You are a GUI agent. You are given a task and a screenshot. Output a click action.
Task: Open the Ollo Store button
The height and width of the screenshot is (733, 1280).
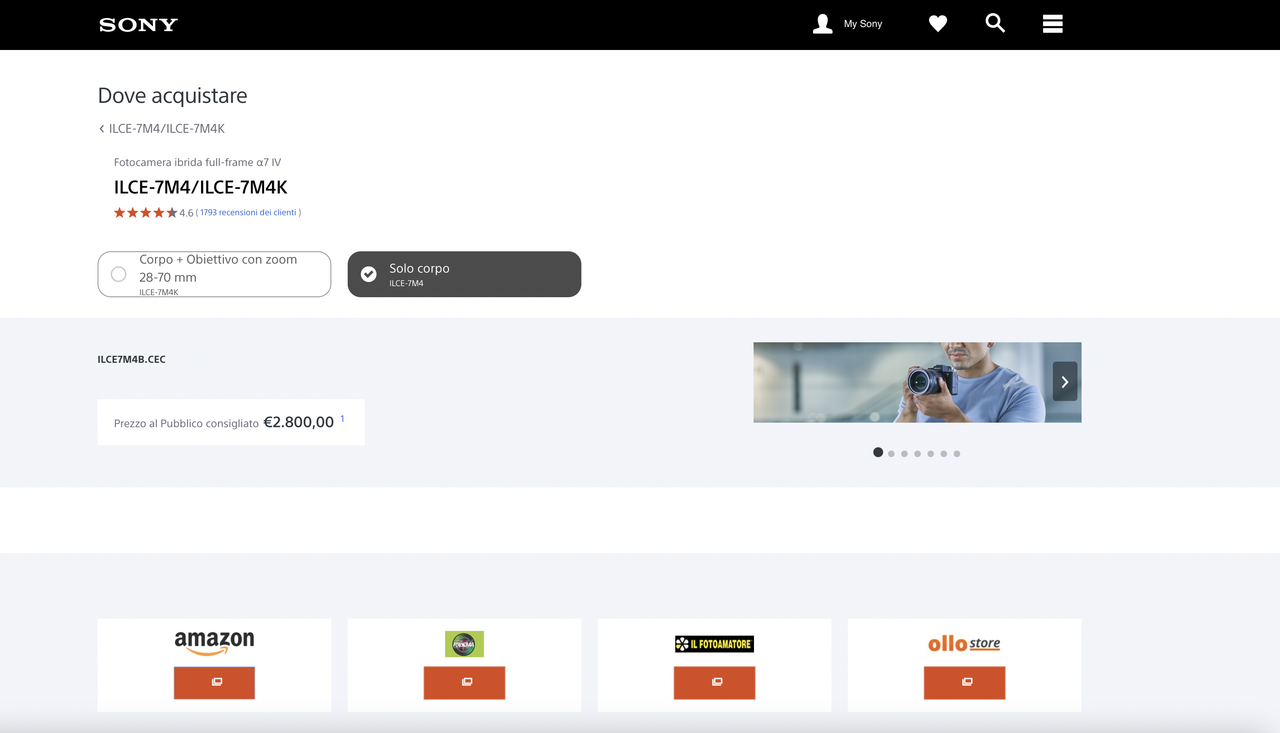coord(964,682)
